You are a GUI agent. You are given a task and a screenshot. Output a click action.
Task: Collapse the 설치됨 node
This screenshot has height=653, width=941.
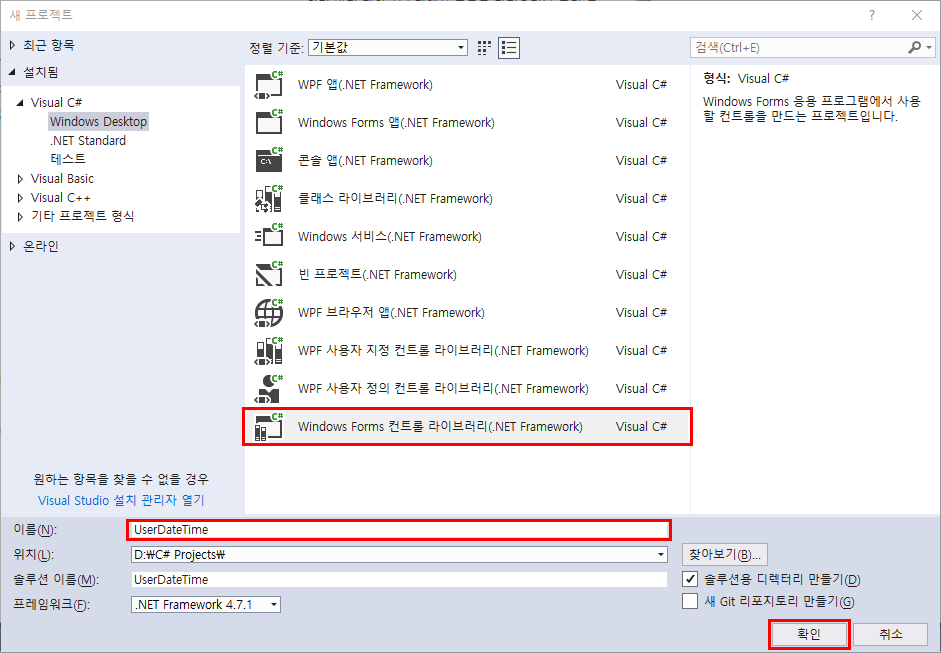tap(13, 72)
